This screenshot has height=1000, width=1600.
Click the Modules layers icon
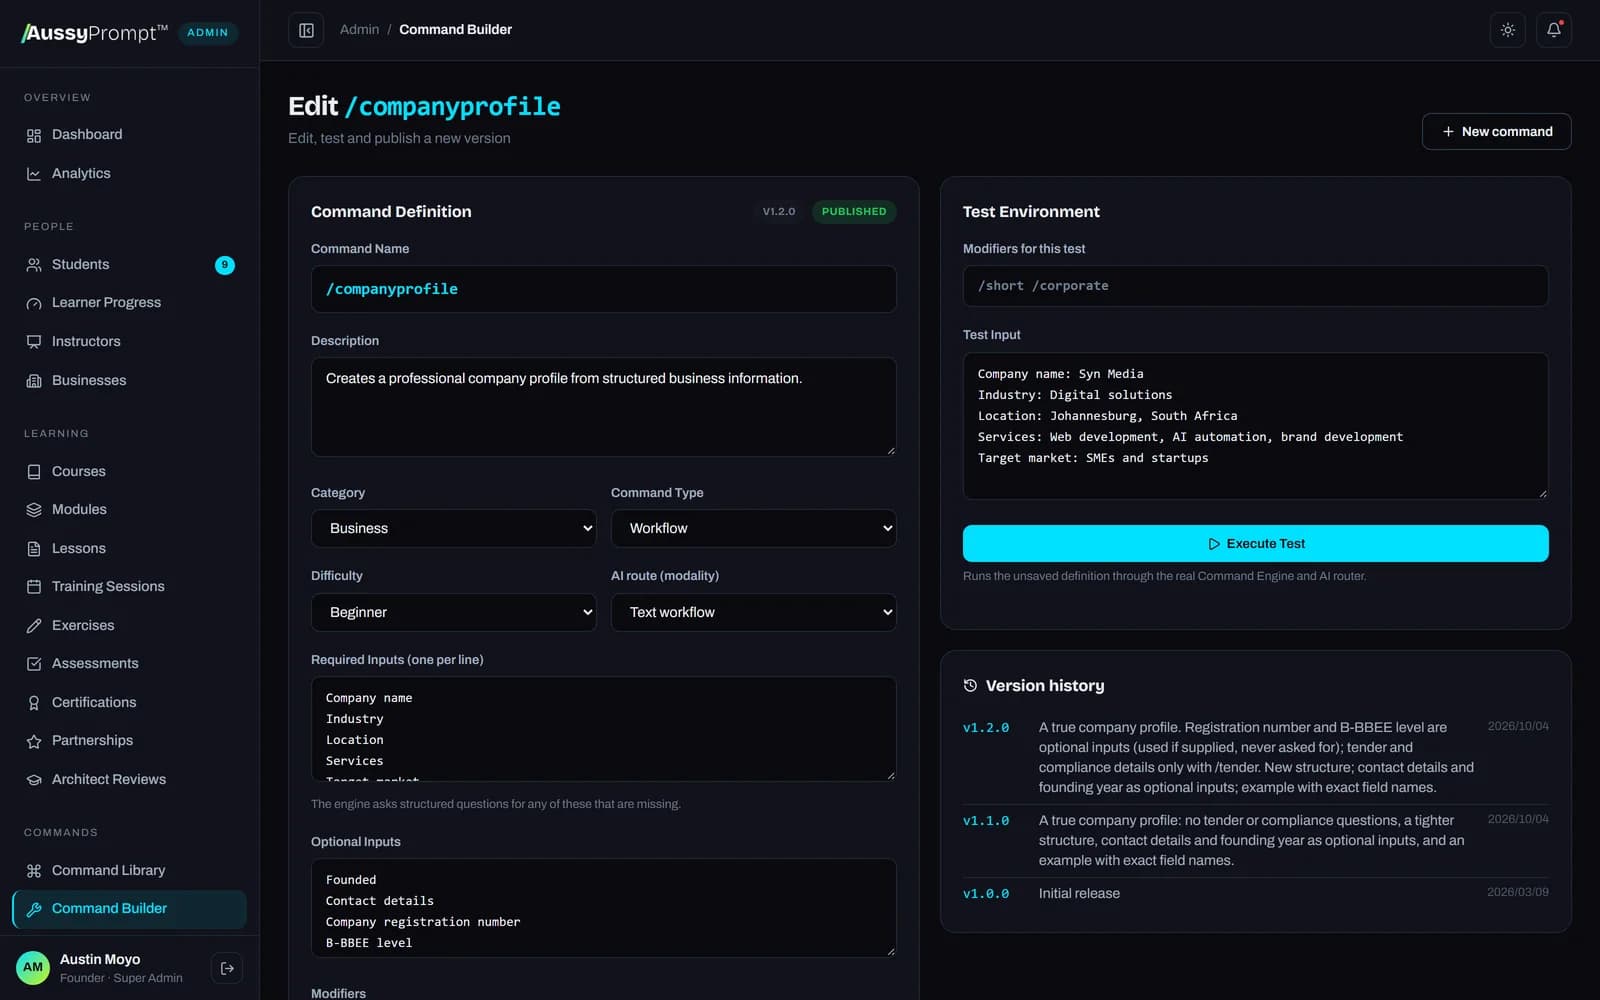(x=34, y=510)
